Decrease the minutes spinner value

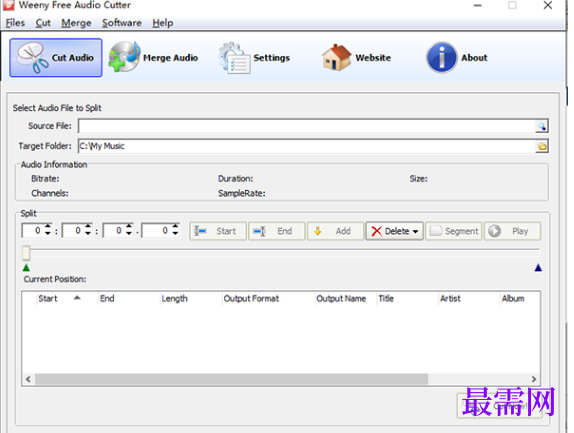coord(88,234)
